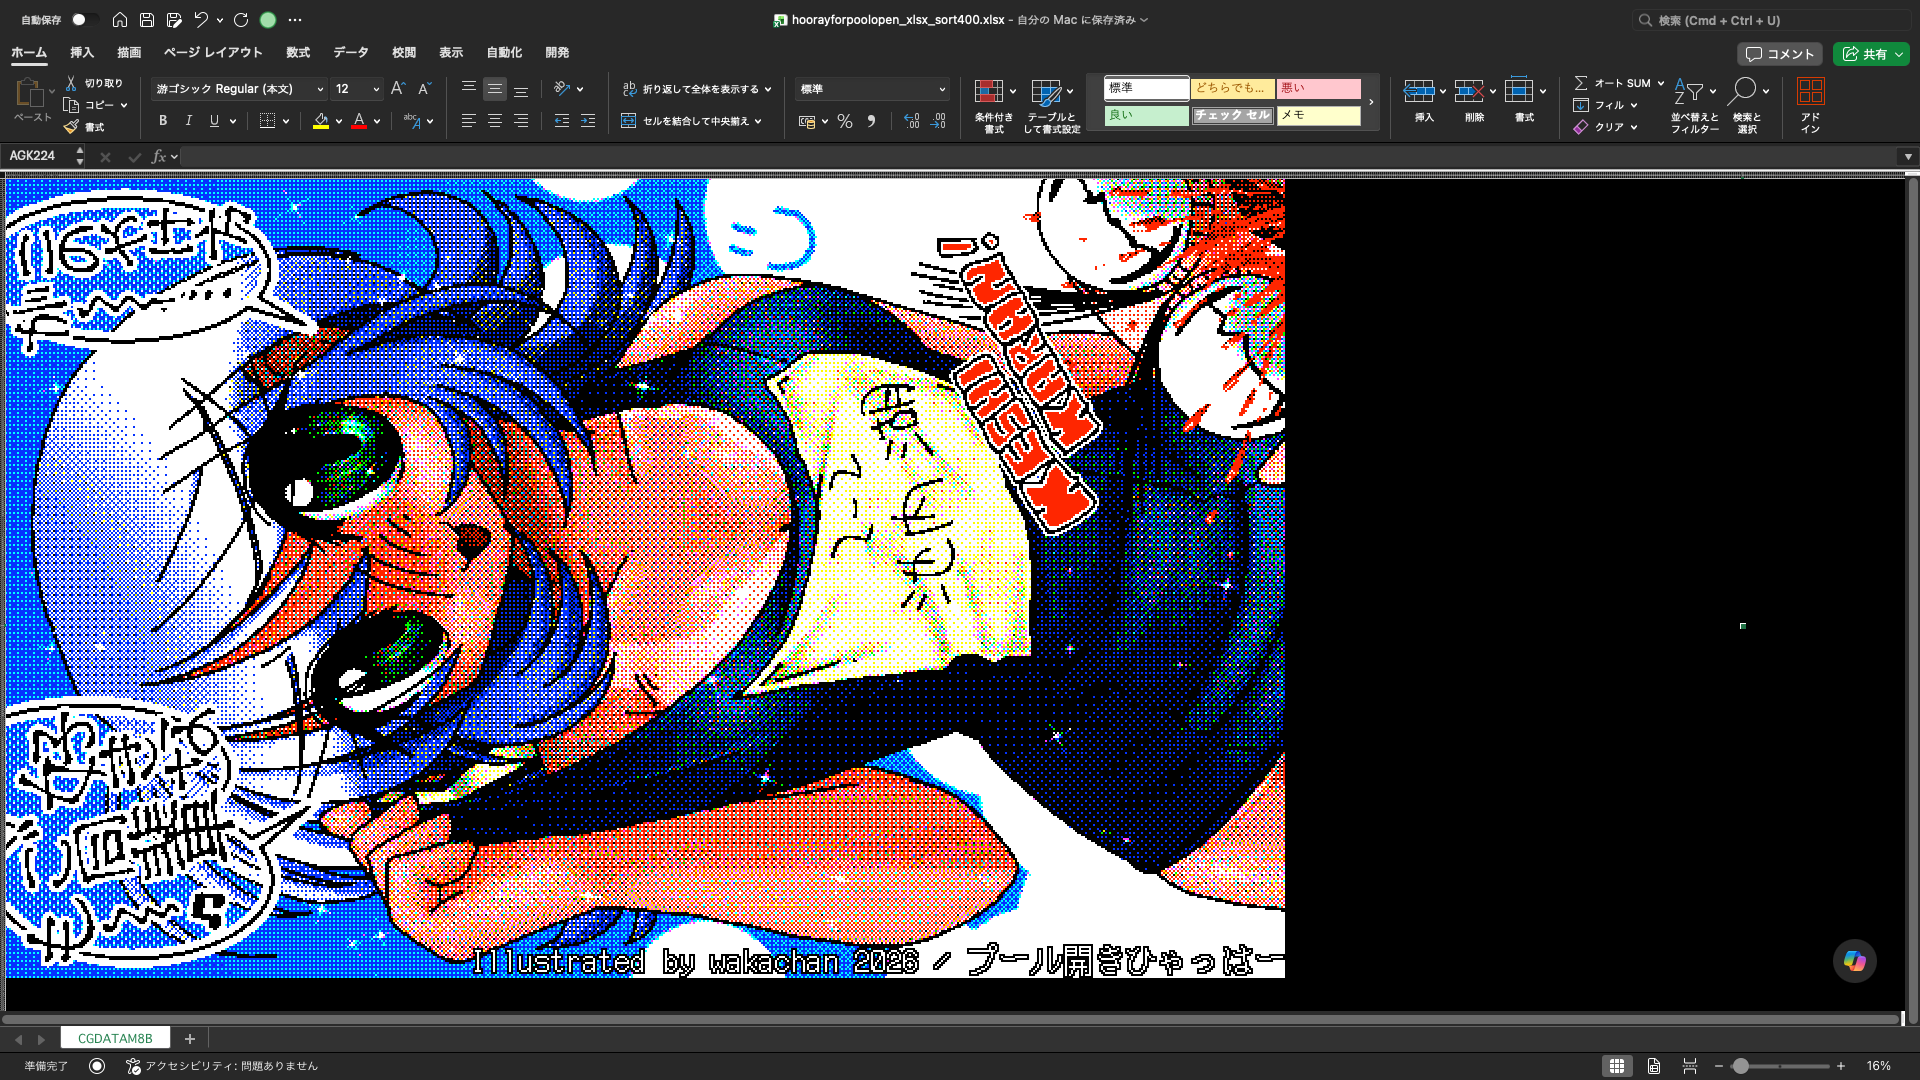Open the Copilot floating icon
This screenshot has width=1920, height=1080.
(x=1855, y=961)
